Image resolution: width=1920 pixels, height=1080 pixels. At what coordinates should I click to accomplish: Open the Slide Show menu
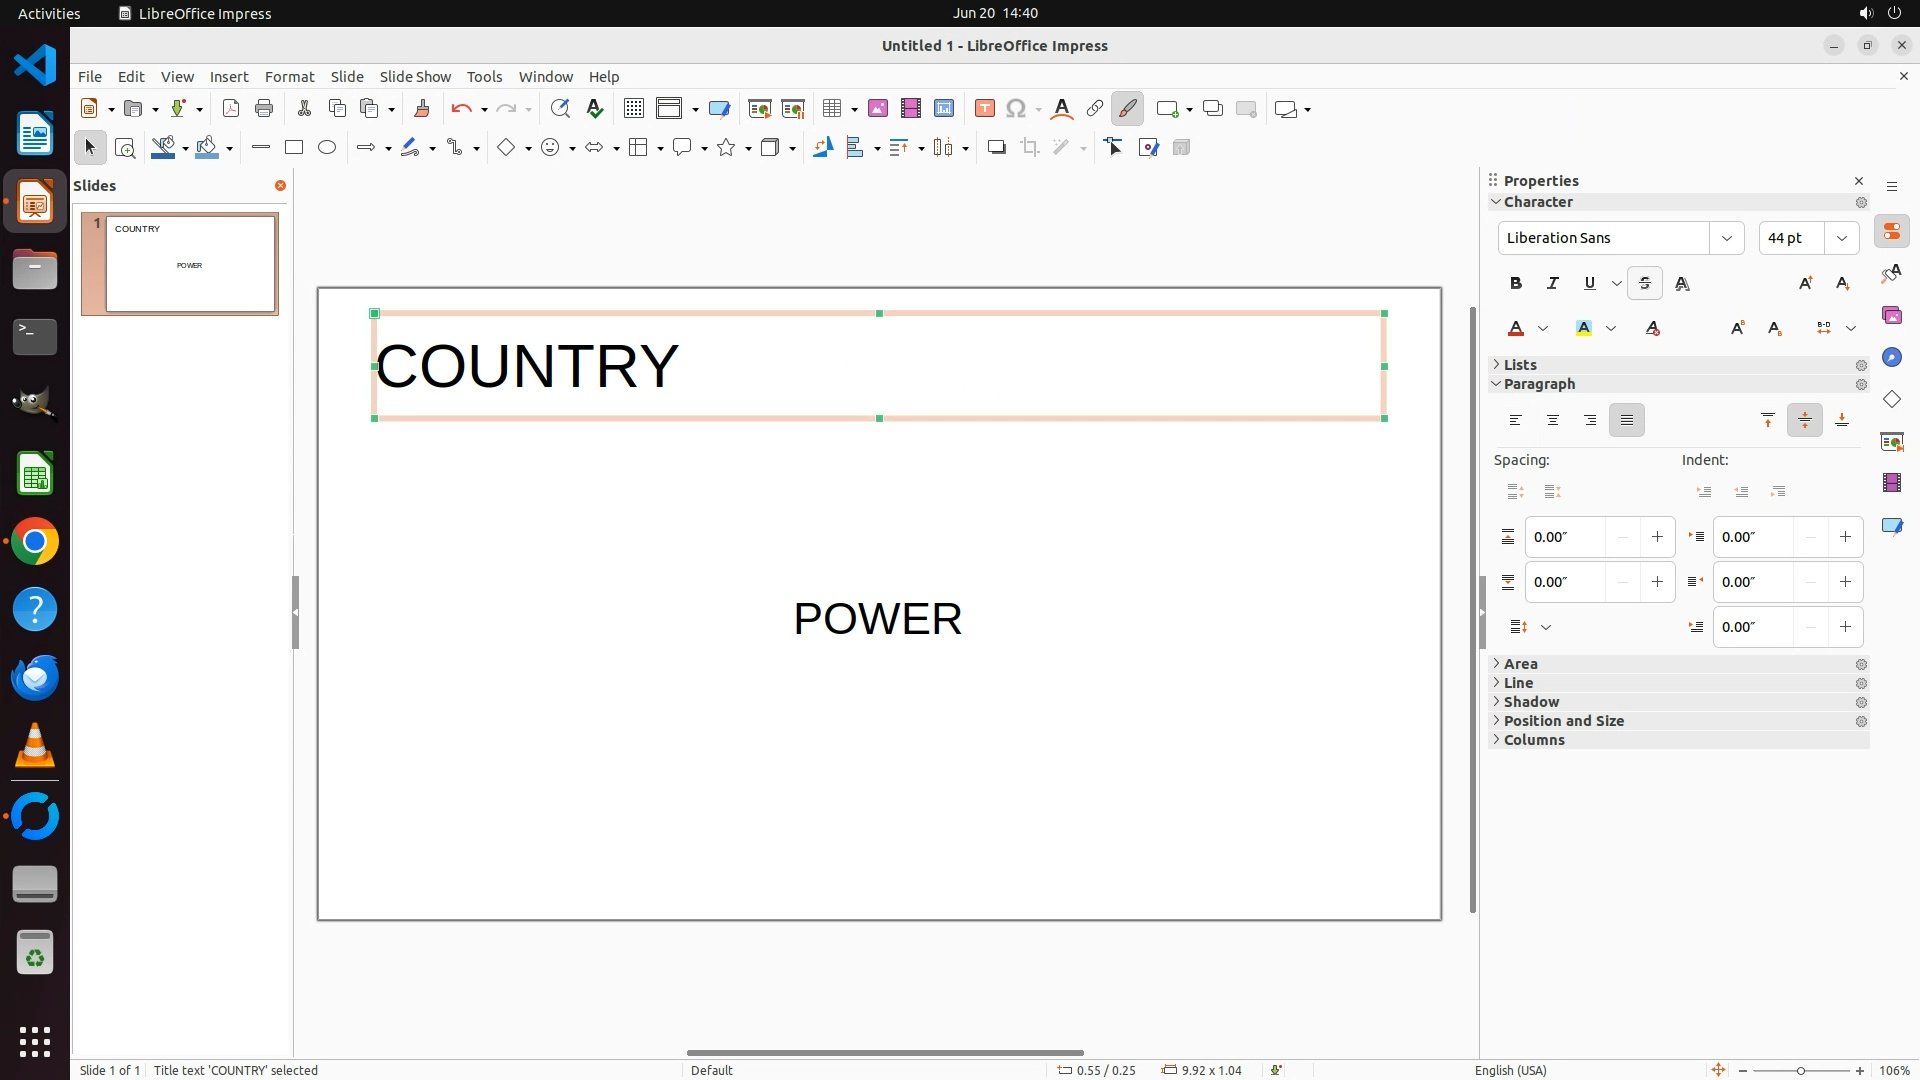pyautogui.click(x=415, y=76)
